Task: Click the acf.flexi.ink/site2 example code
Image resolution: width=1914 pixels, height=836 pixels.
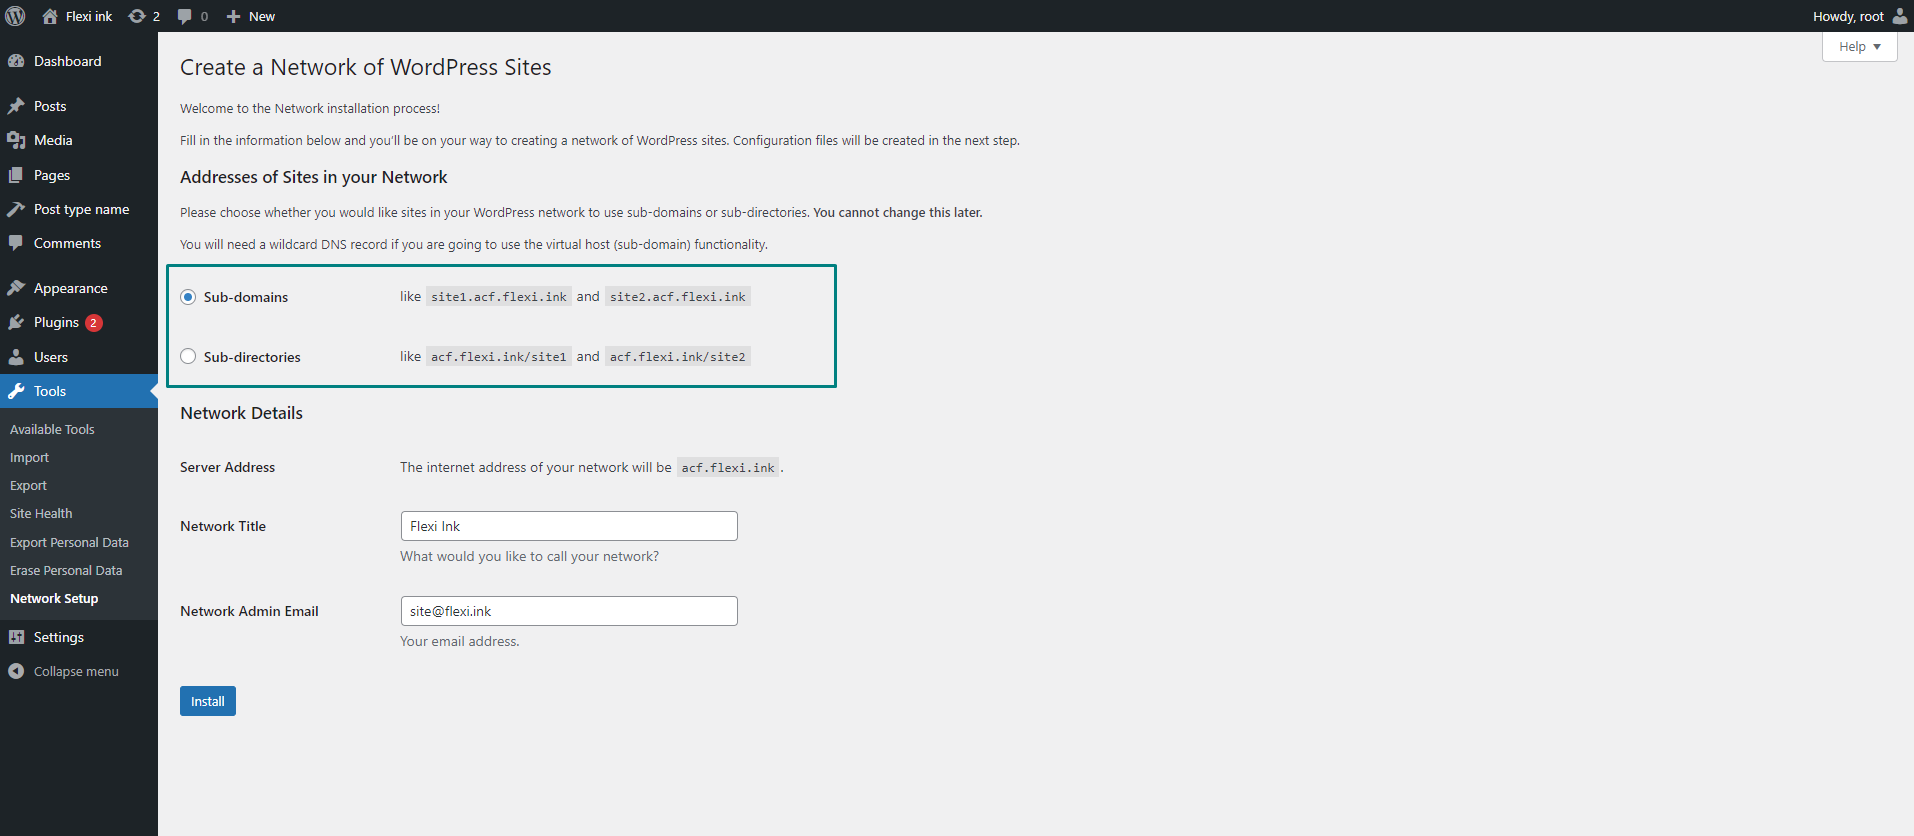Action: pos(678,357)
